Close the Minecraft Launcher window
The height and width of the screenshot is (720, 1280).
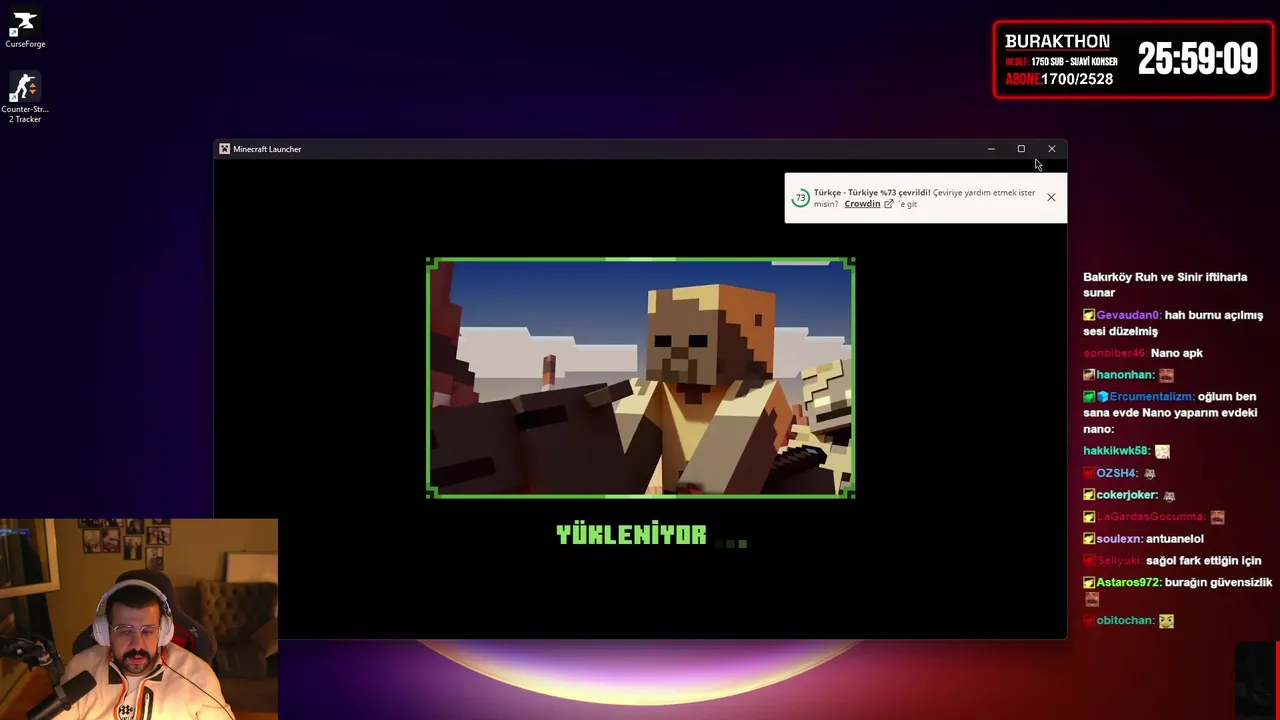pyautogui.click(x=1052, y=149)
